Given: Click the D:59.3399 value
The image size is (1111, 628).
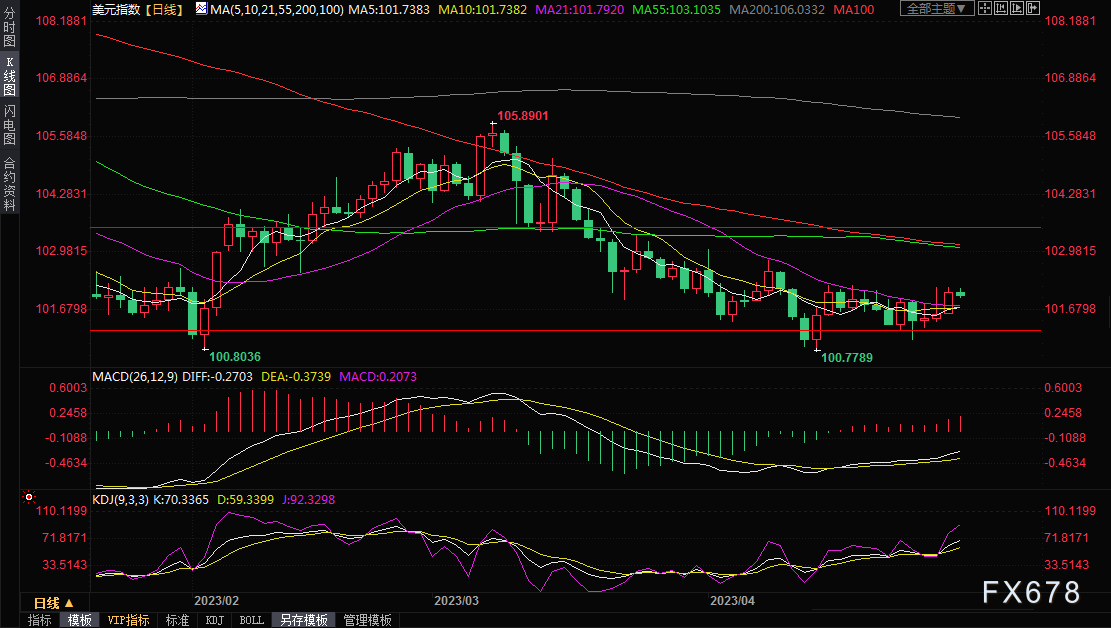Looking at the screenshot, I should (245, 500).
